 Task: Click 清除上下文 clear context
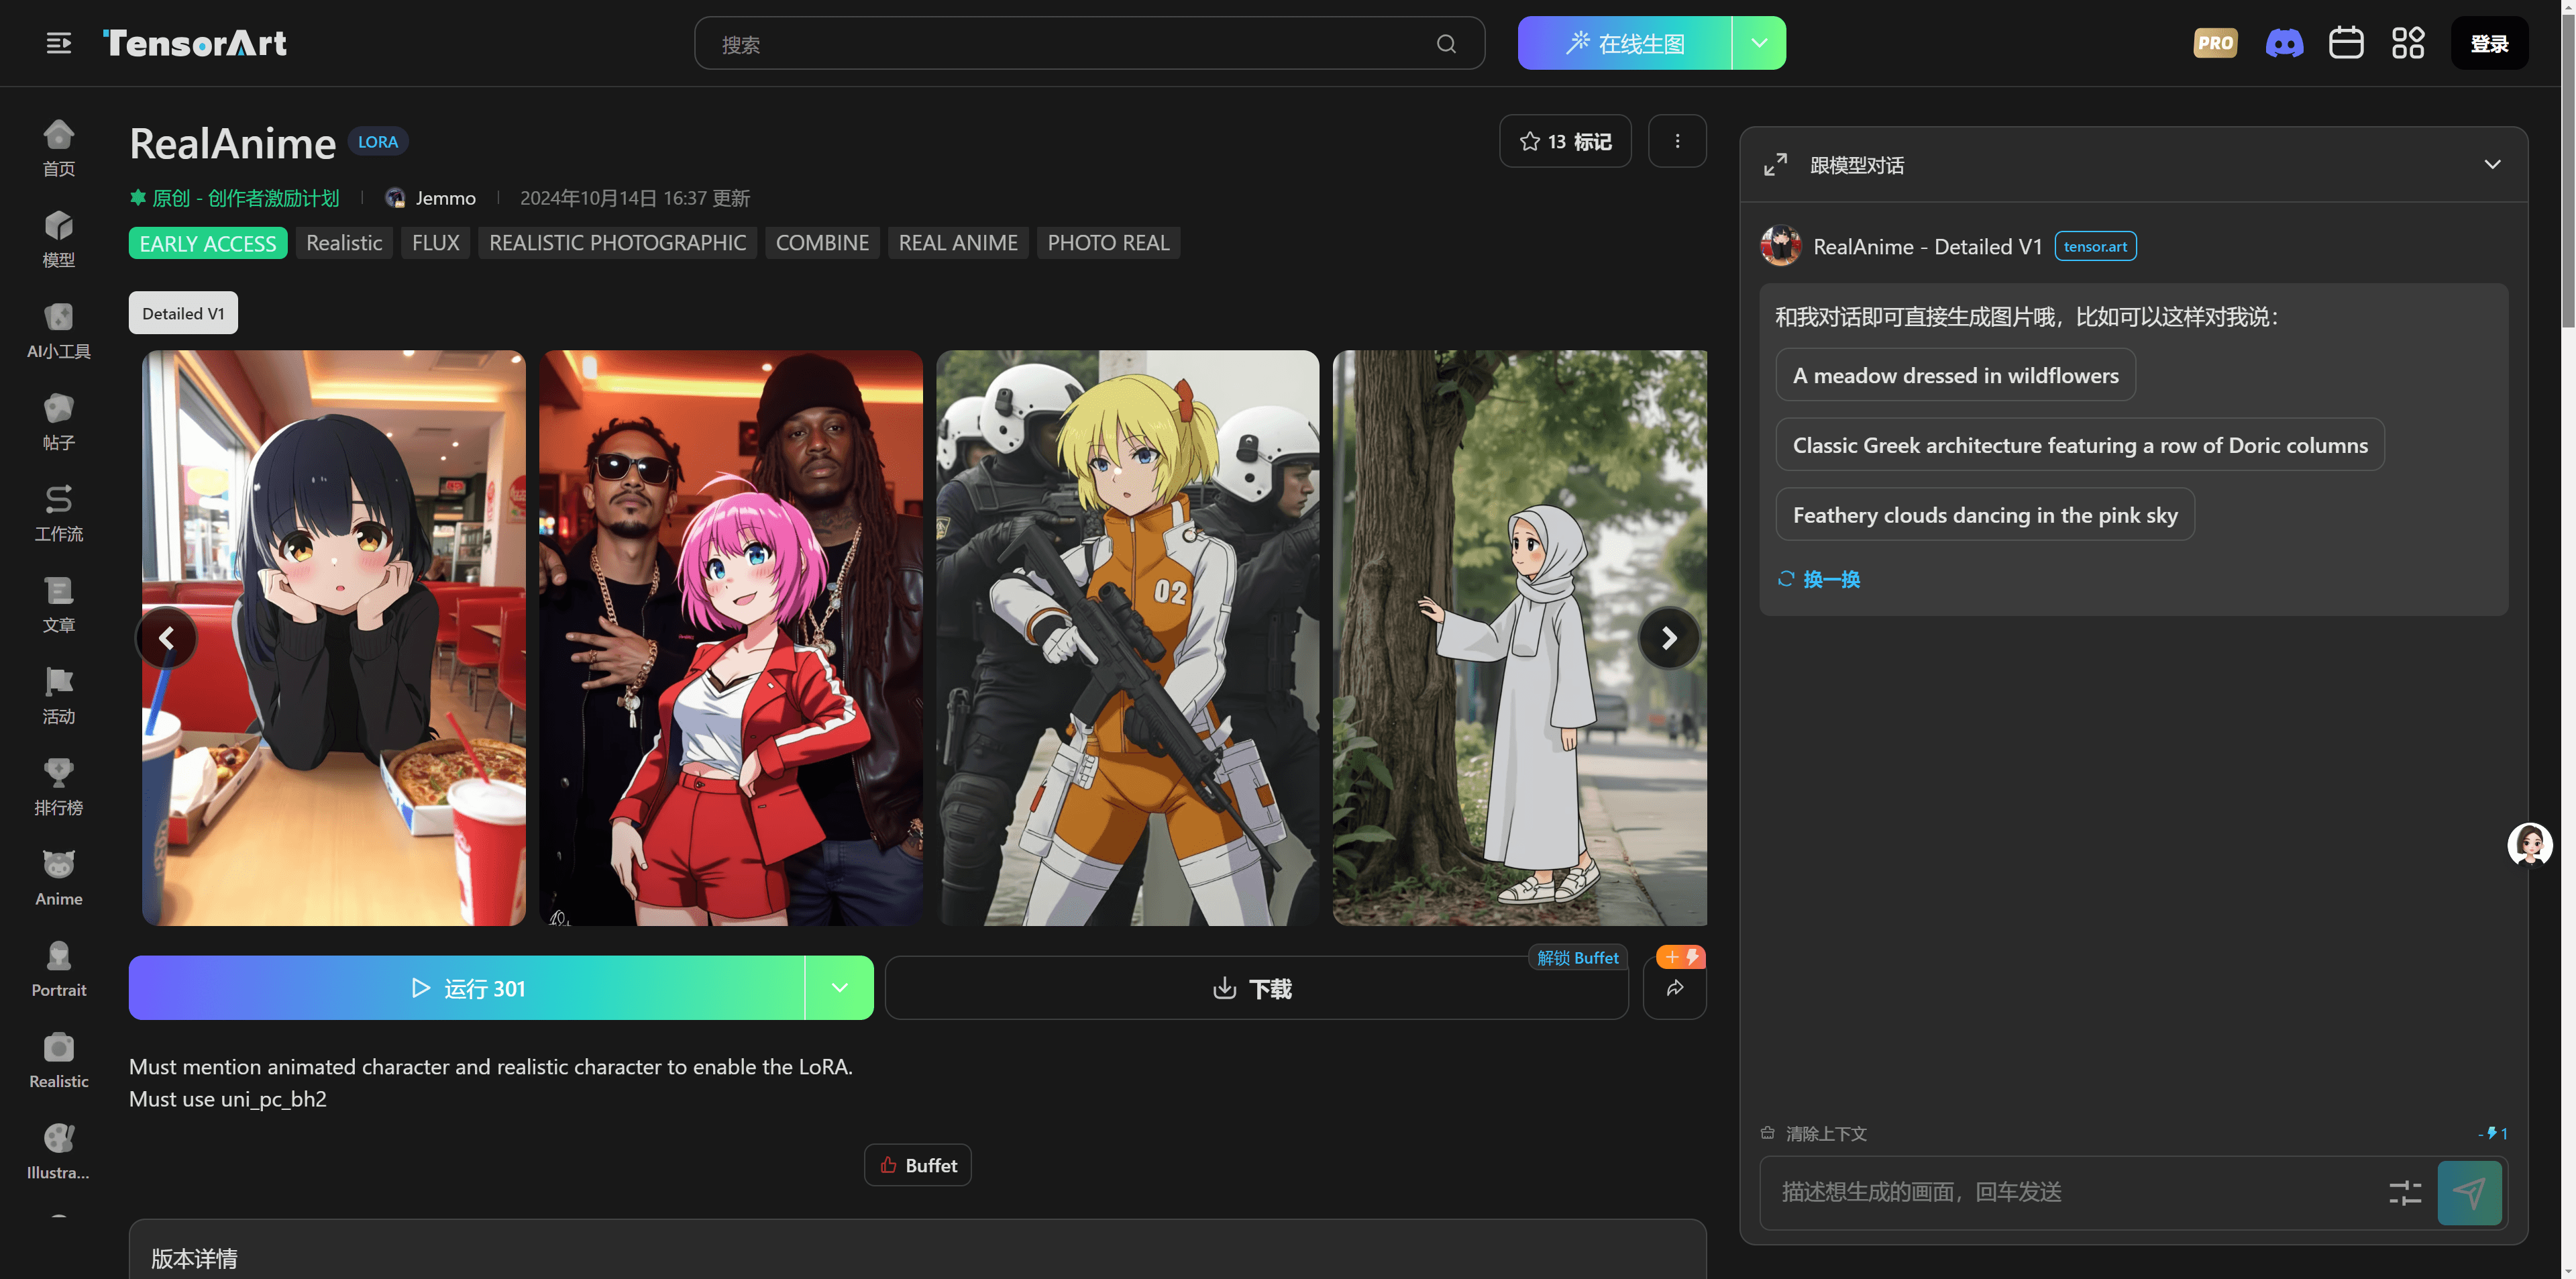click(x=1814, y=1133)
